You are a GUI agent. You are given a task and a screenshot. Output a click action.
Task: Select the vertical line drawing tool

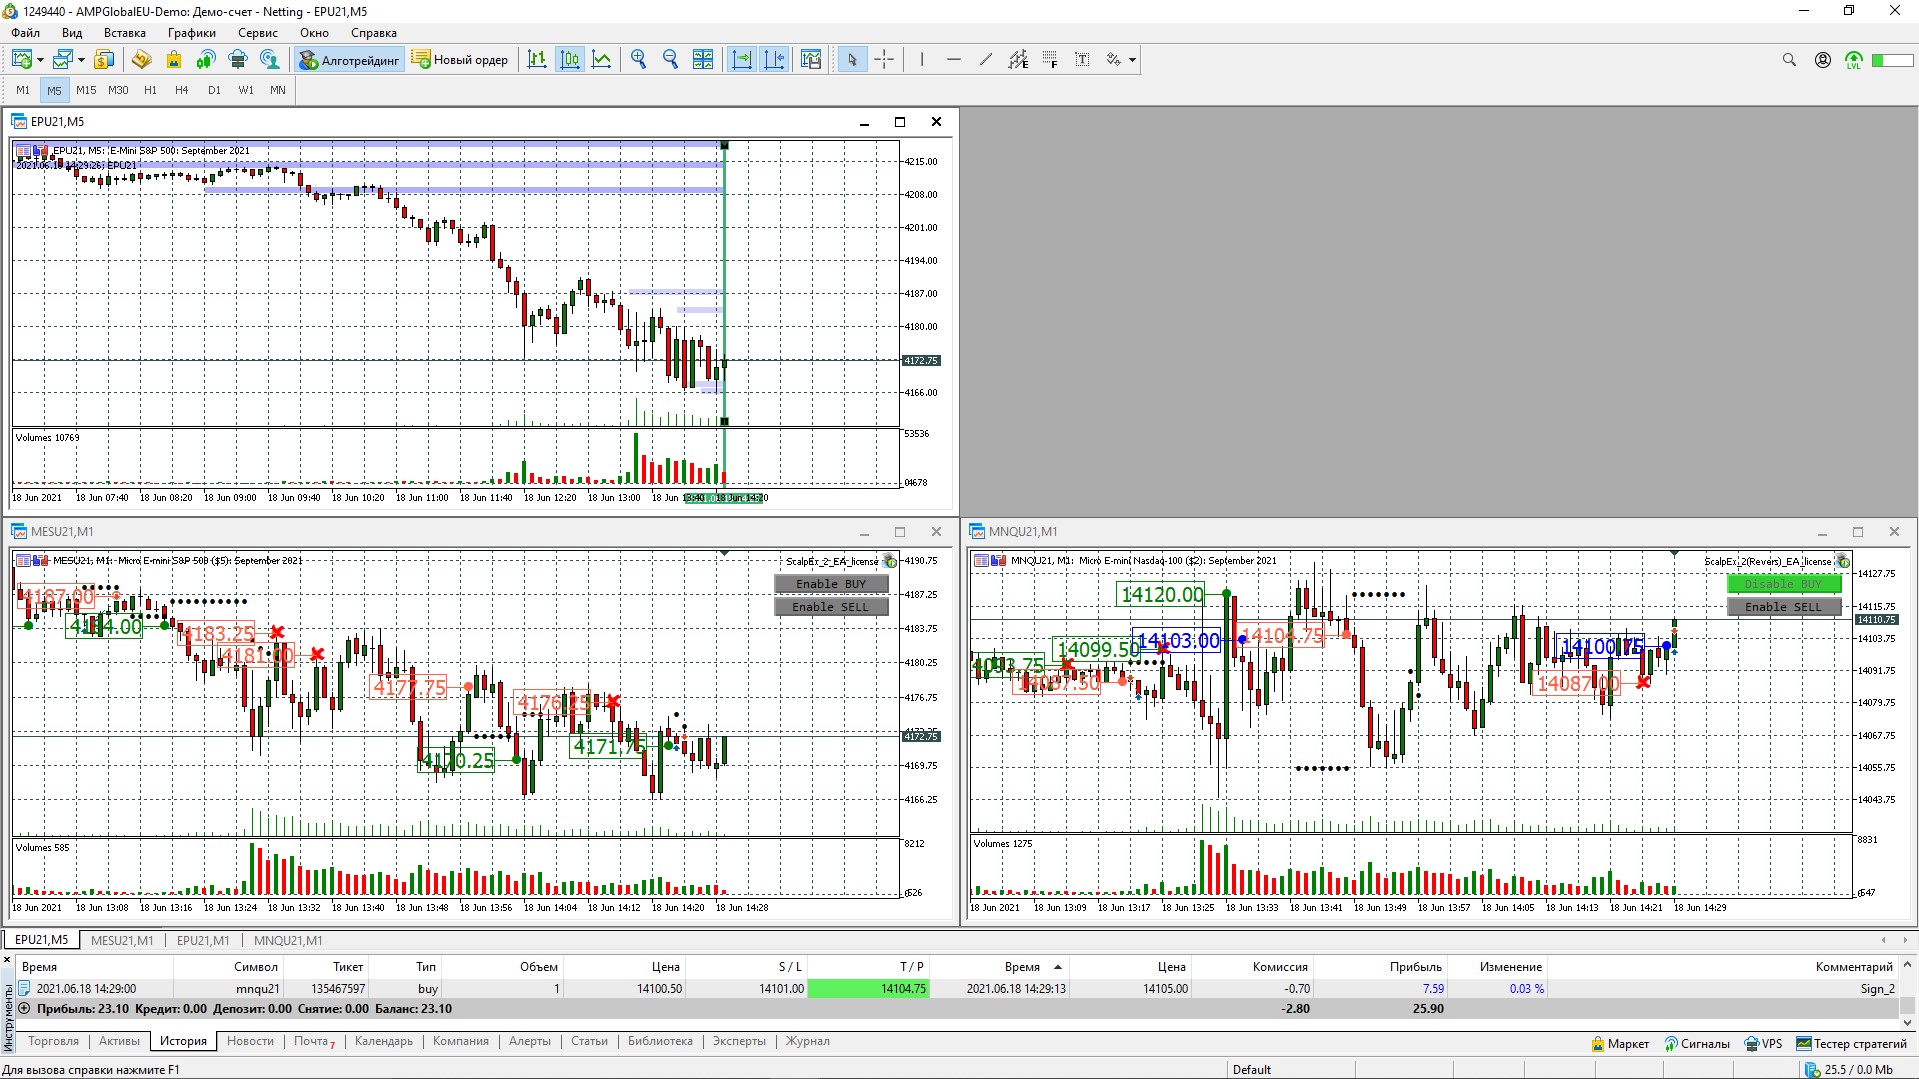921,60
